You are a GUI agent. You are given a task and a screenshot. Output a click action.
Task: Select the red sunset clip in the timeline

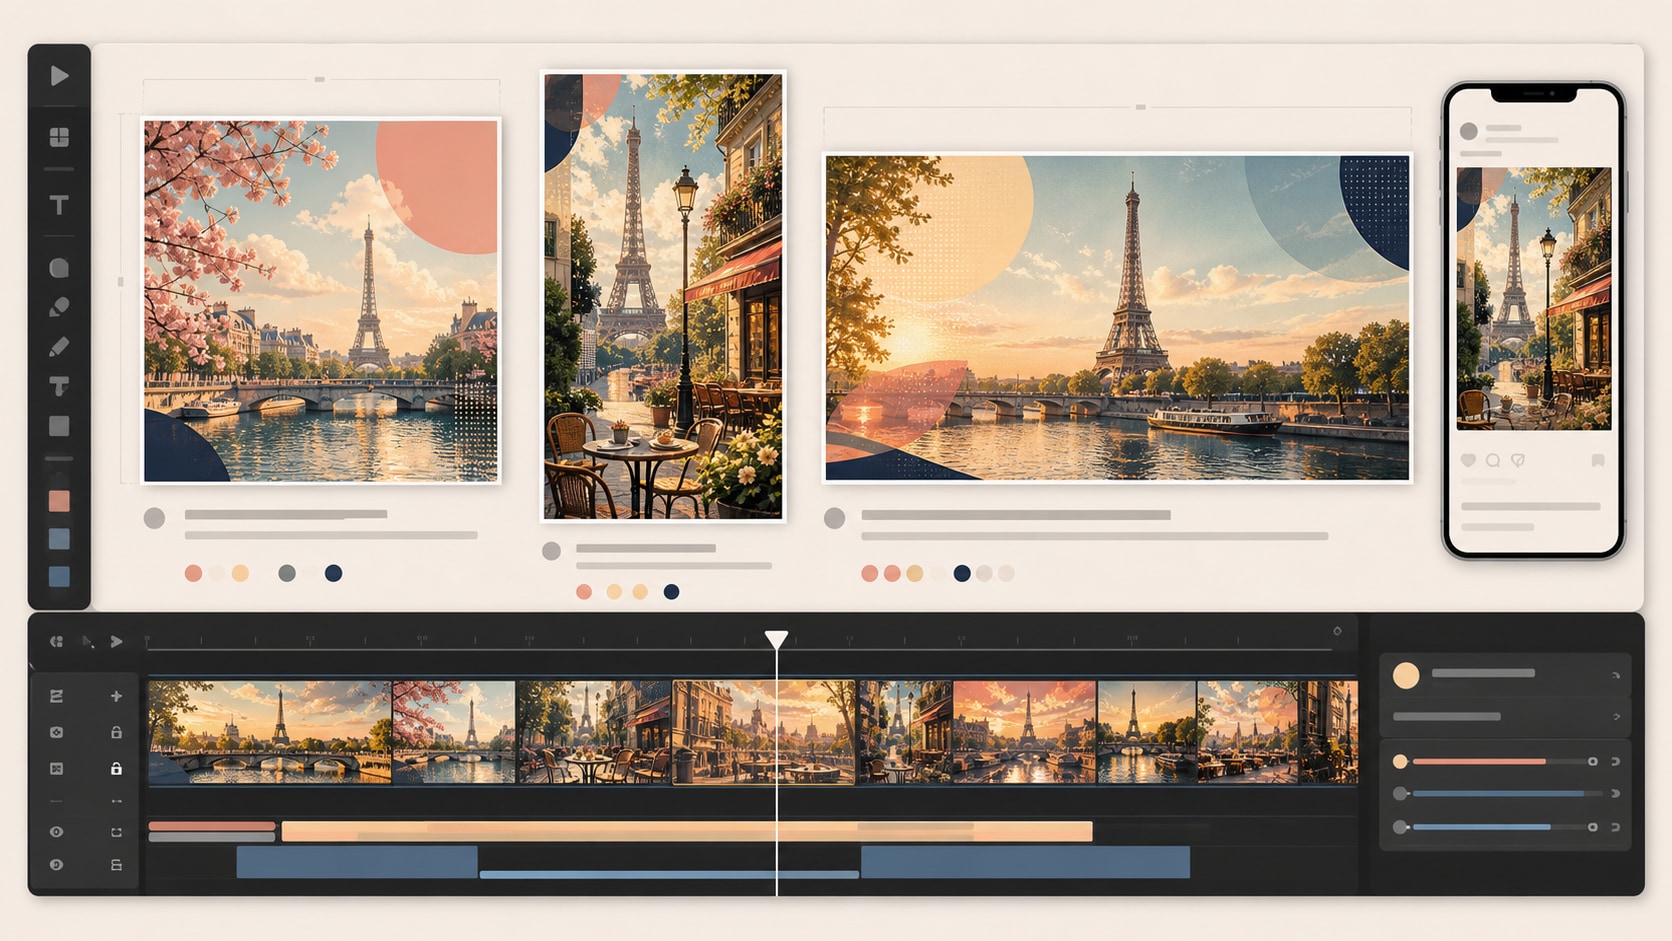tap(1025, 732)
